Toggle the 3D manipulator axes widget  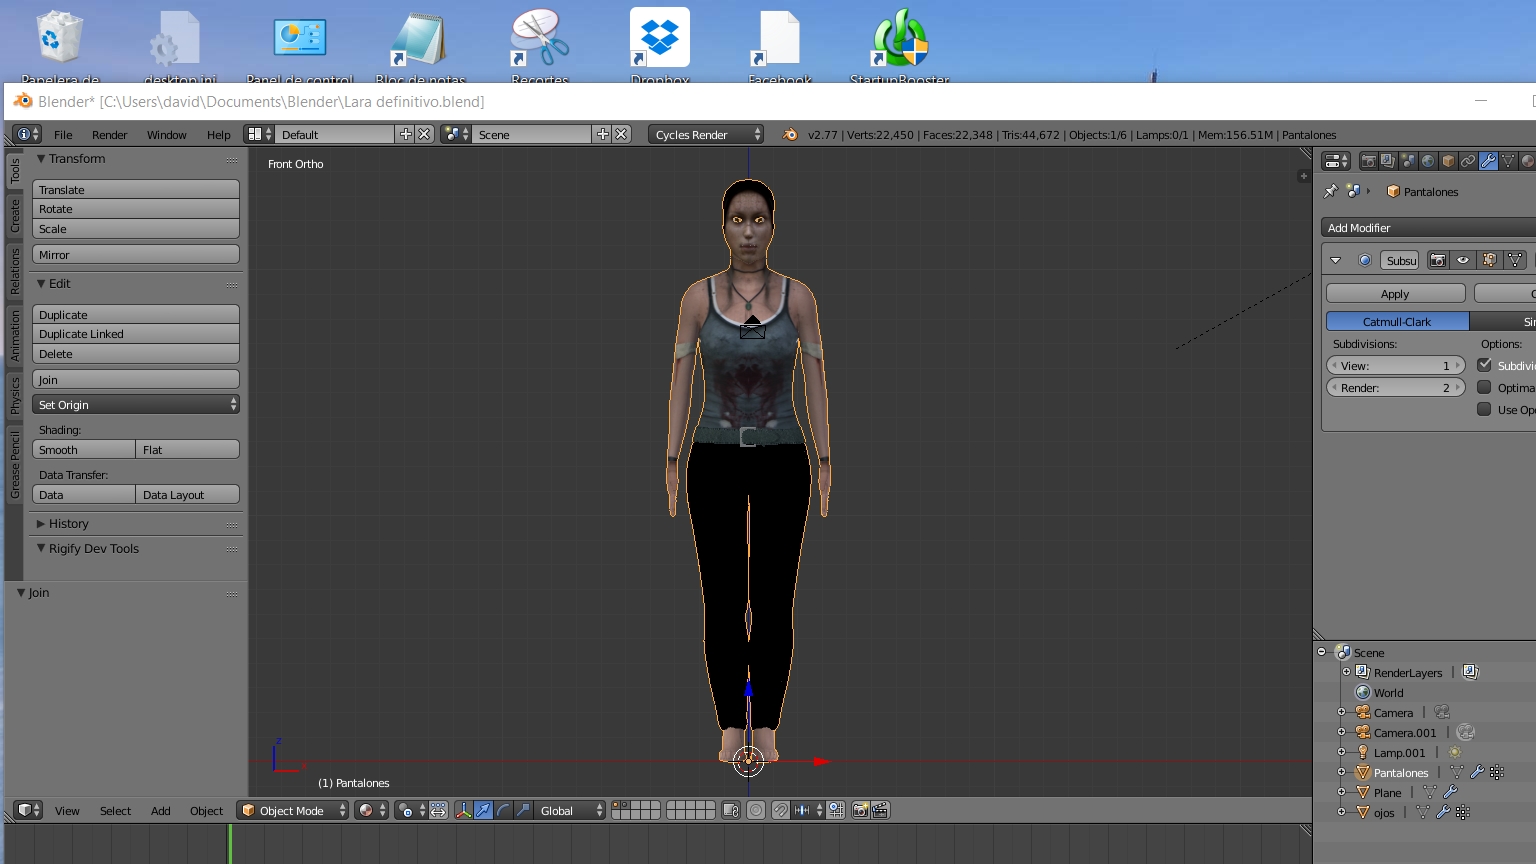[464, 810]
